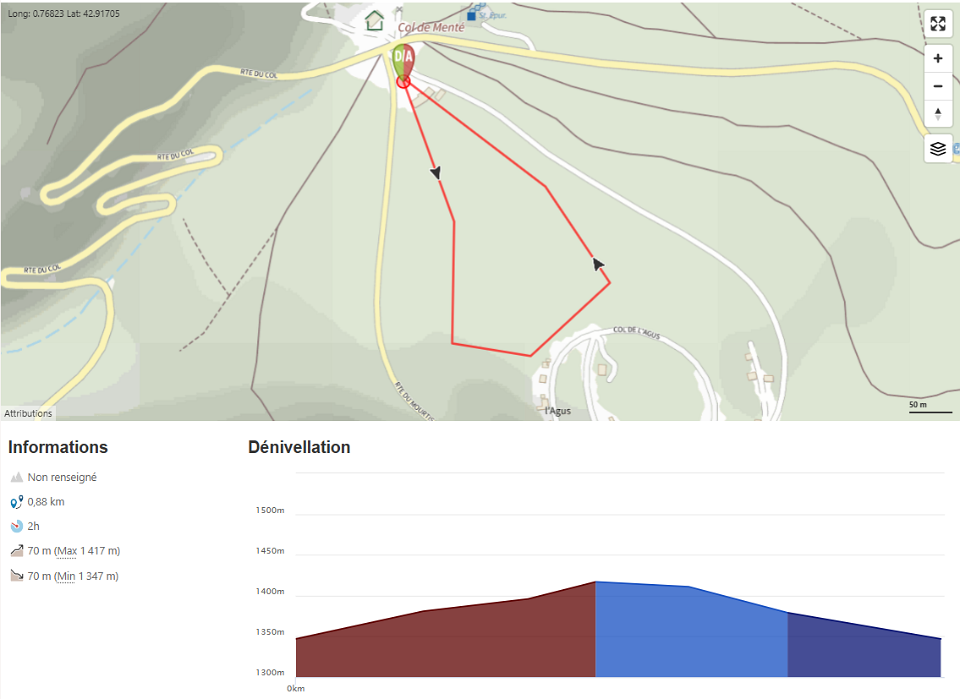Image resolution: width=960 pixels, height=699 pixels.
Task: Click the clock icon beside 2h
Action: pyautogui.click(x=16, y=526)
